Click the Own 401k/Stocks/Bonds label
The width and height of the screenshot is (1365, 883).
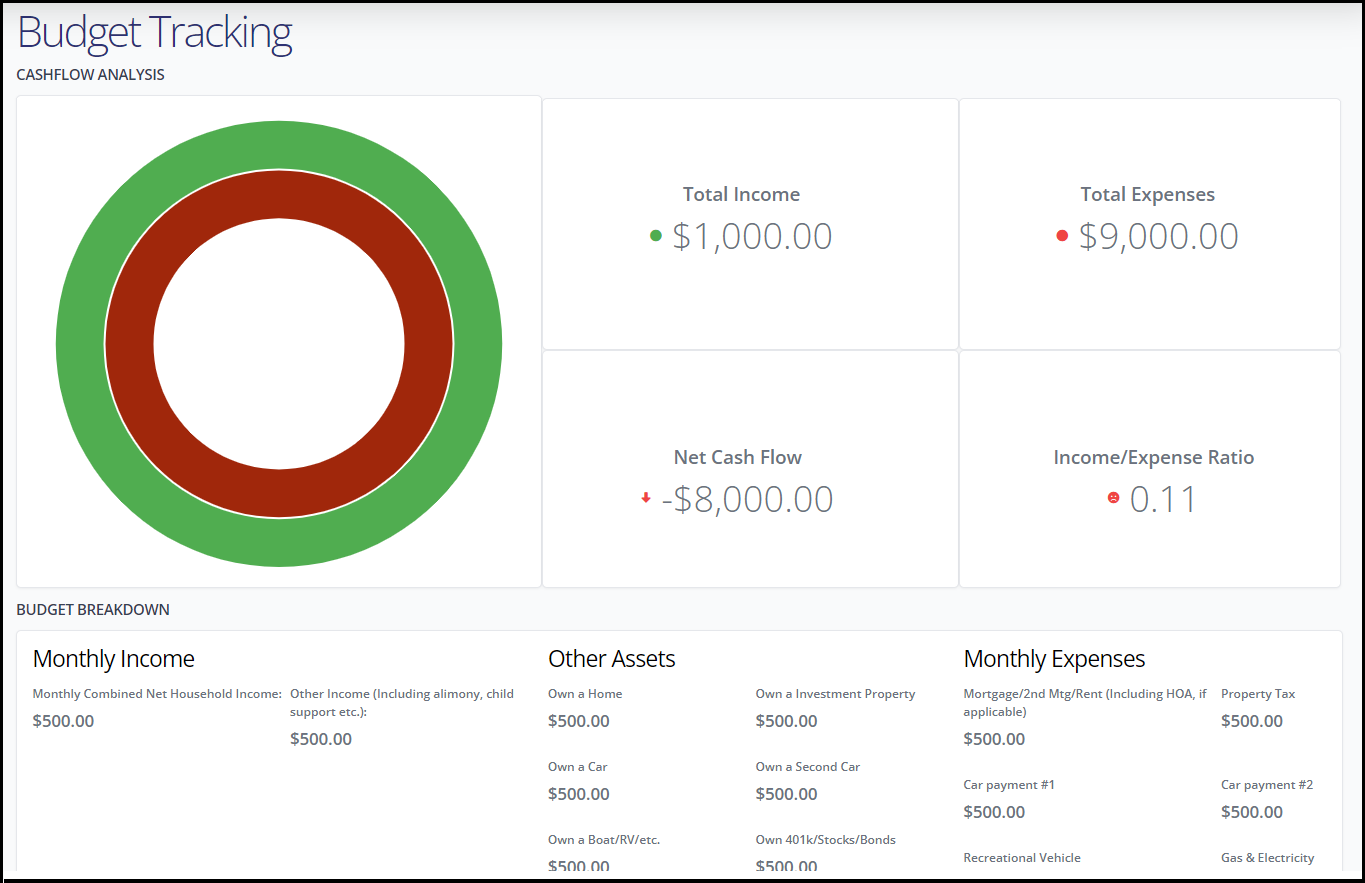click(x=826, y=840)
